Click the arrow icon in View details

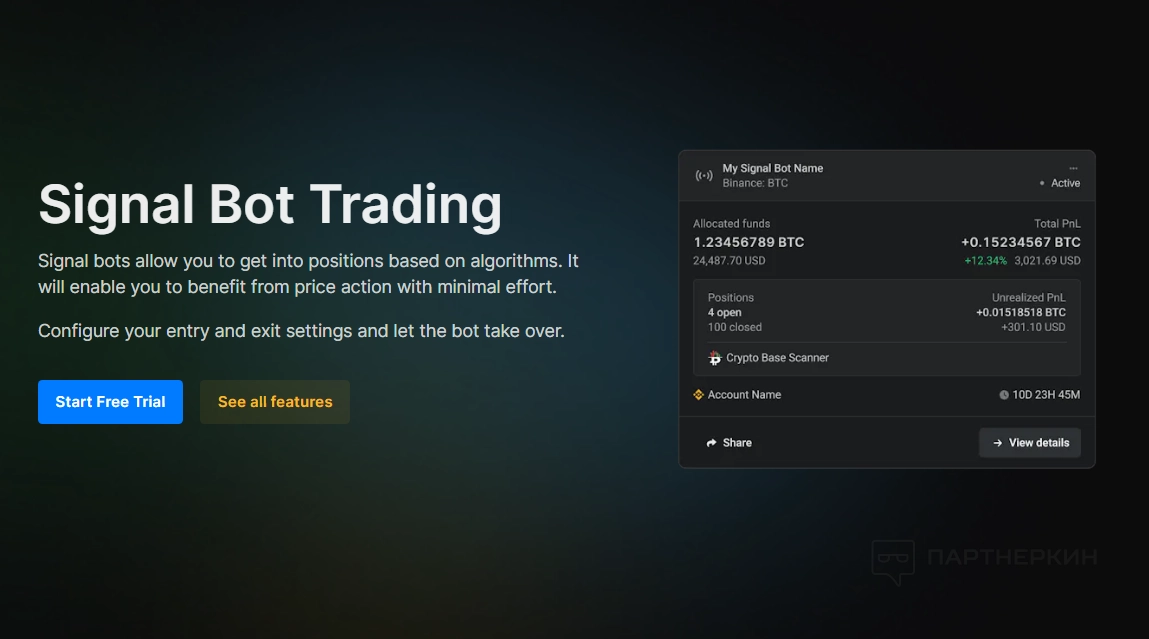point(998,443)
